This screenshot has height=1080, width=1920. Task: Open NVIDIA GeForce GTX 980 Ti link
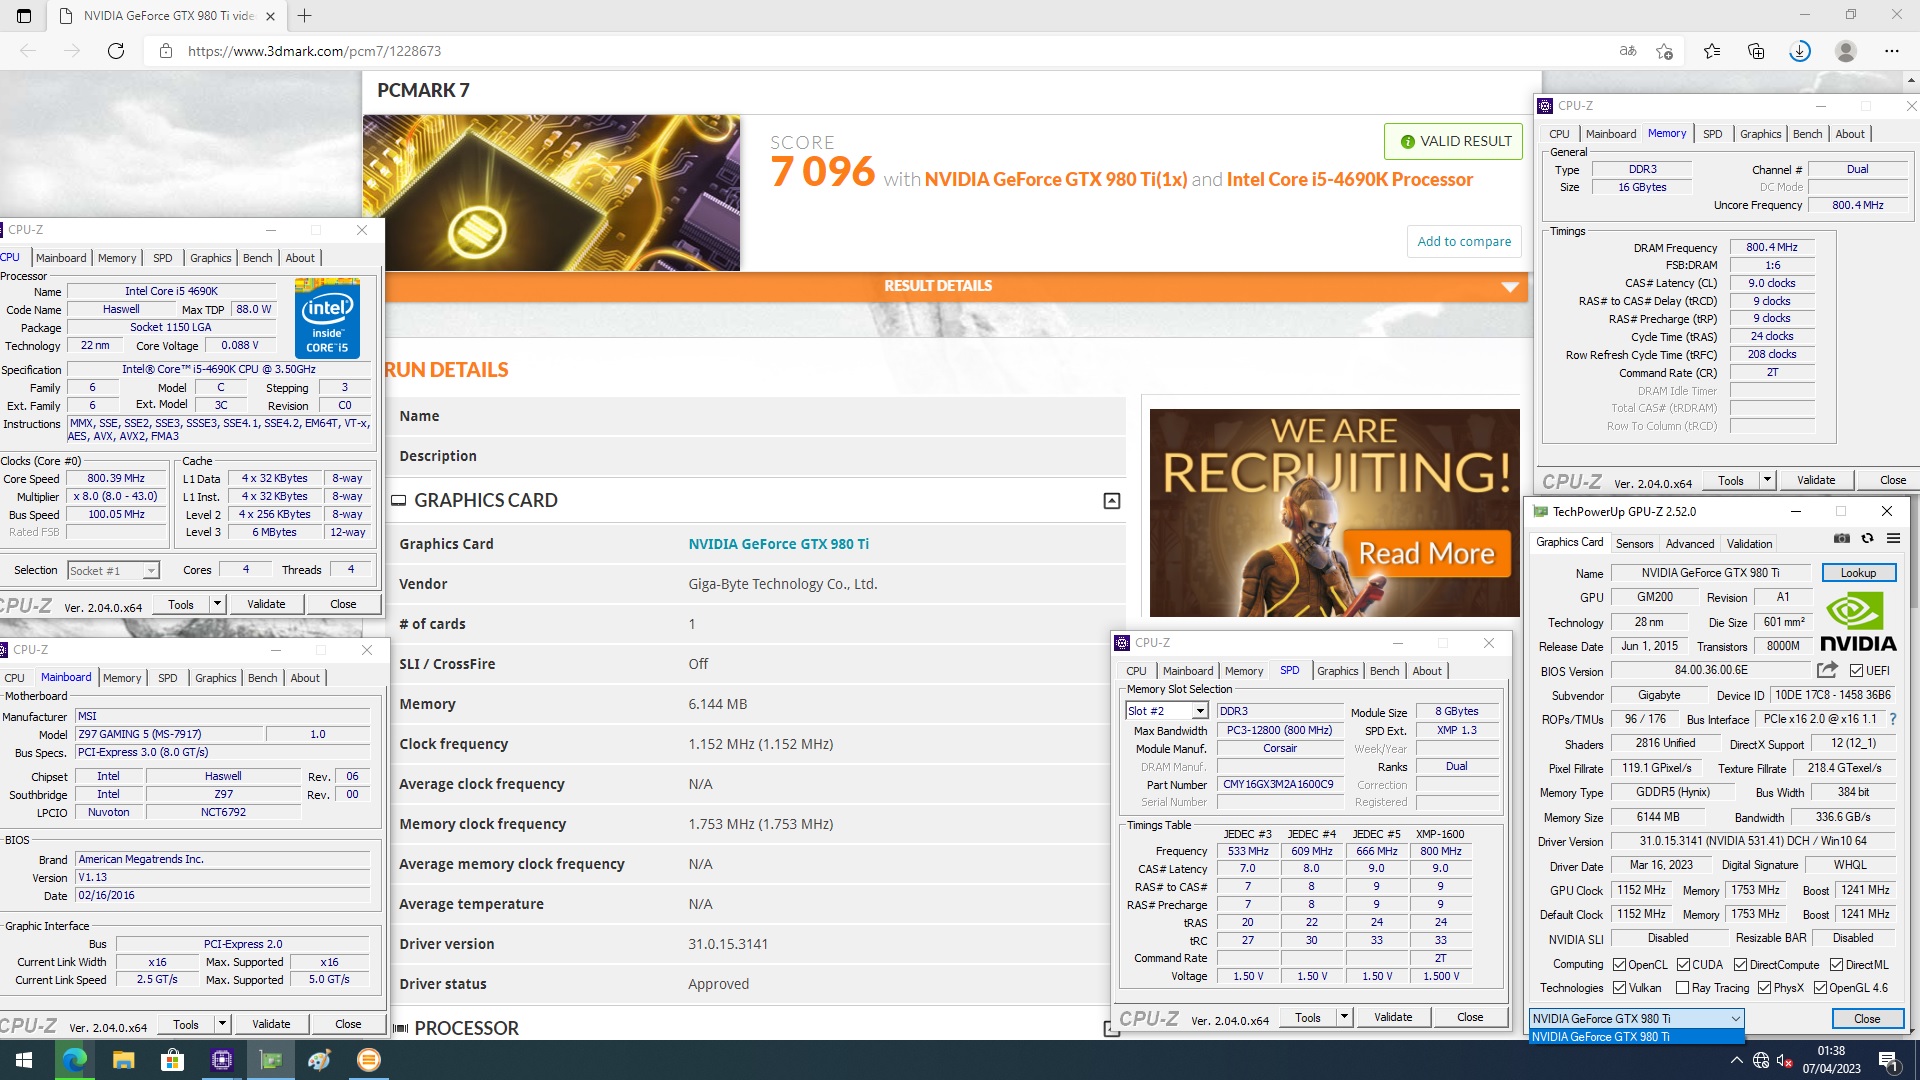click(778, 544)
